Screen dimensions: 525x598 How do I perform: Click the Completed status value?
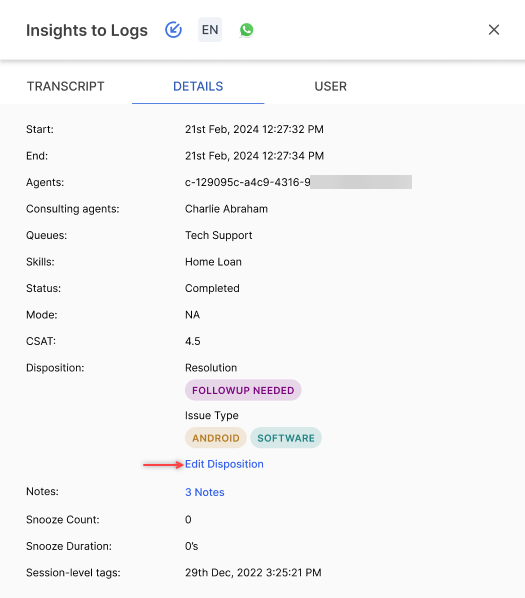click(212, 288)
